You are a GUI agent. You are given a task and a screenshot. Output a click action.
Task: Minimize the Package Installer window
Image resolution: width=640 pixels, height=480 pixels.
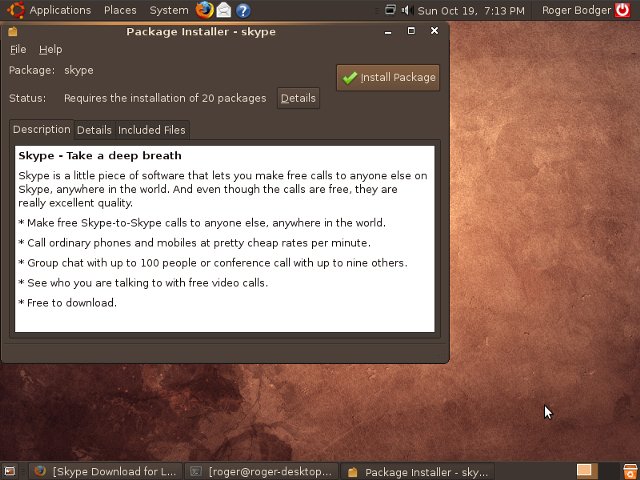click(388, 31)
